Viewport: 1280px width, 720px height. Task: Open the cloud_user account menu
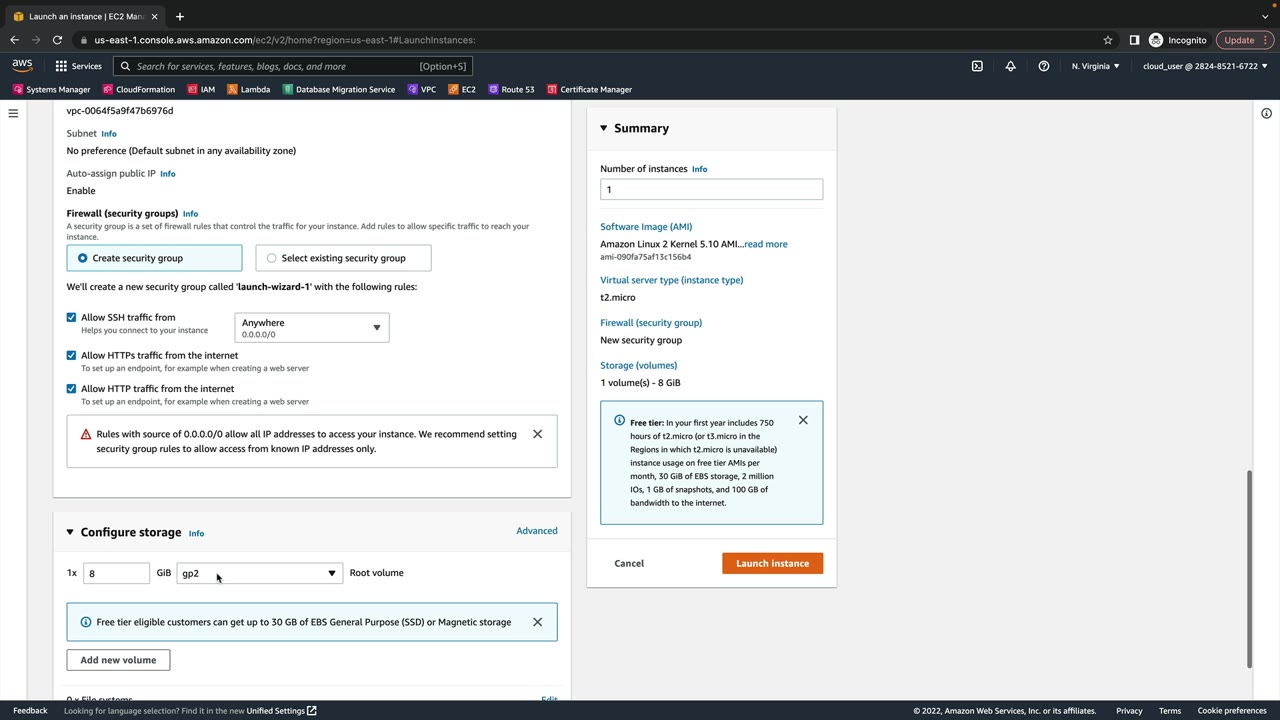point(1205,66)
